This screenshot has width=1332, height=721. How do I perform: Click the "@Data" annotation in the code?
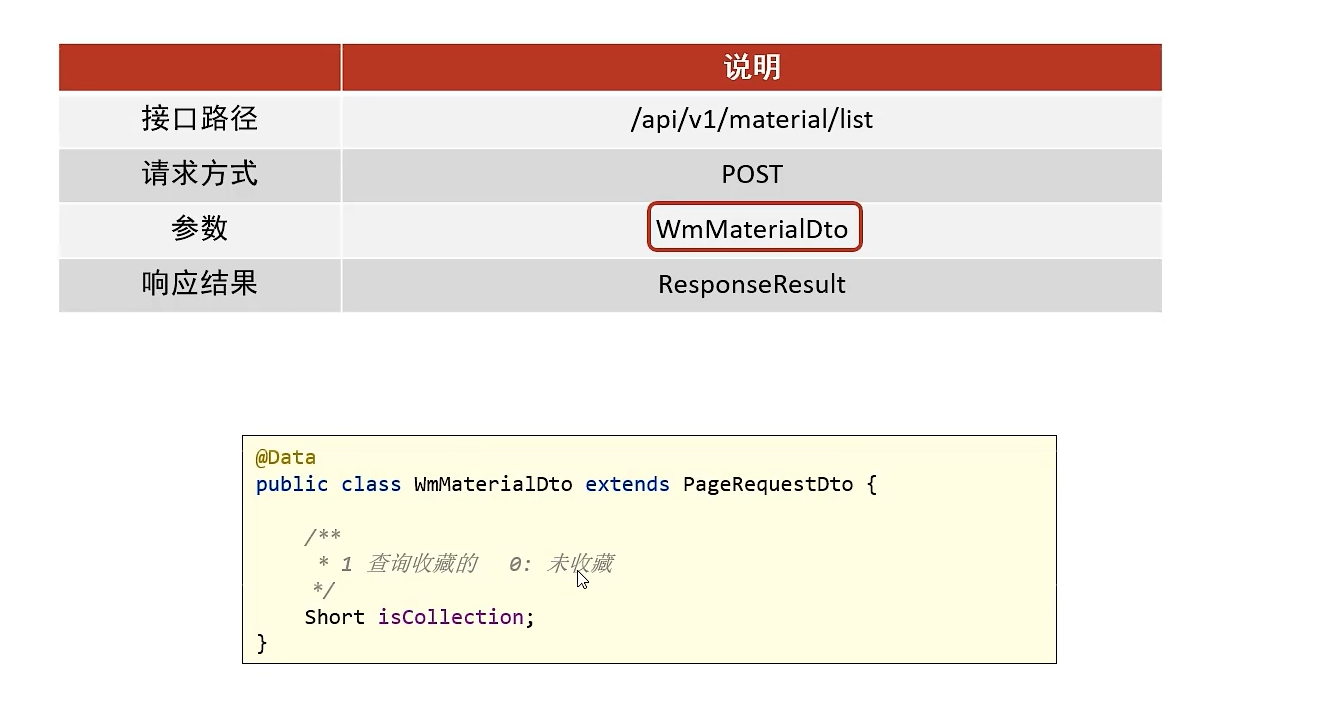(x=286, y=457)
